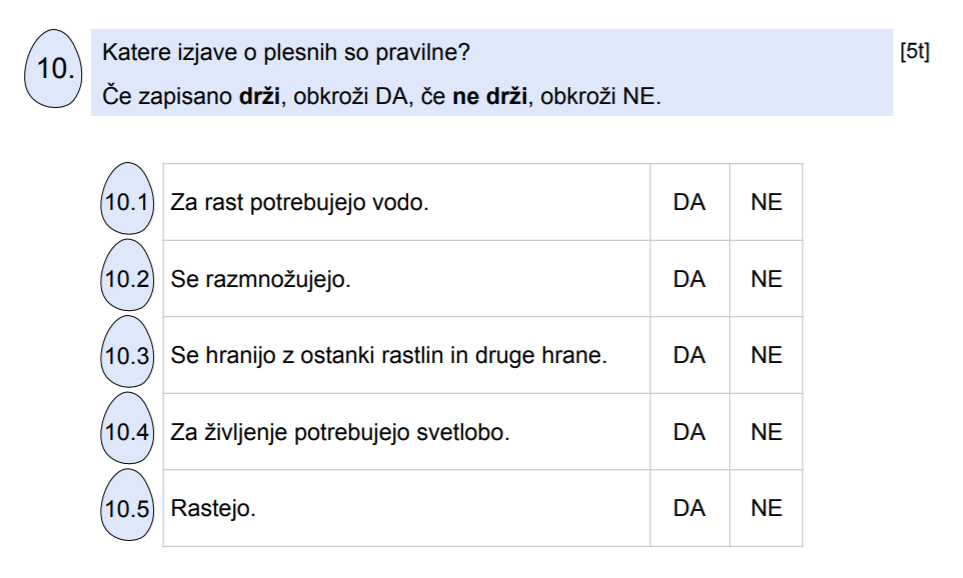Click the [5t] points indicator
This screenshot has width=963, height=578.
click(x=914, y=52)
